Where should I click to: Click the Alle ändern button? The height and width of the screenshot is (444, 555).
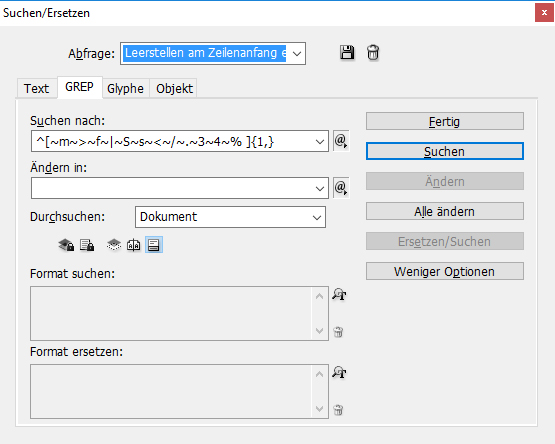[x=445, y=211]
